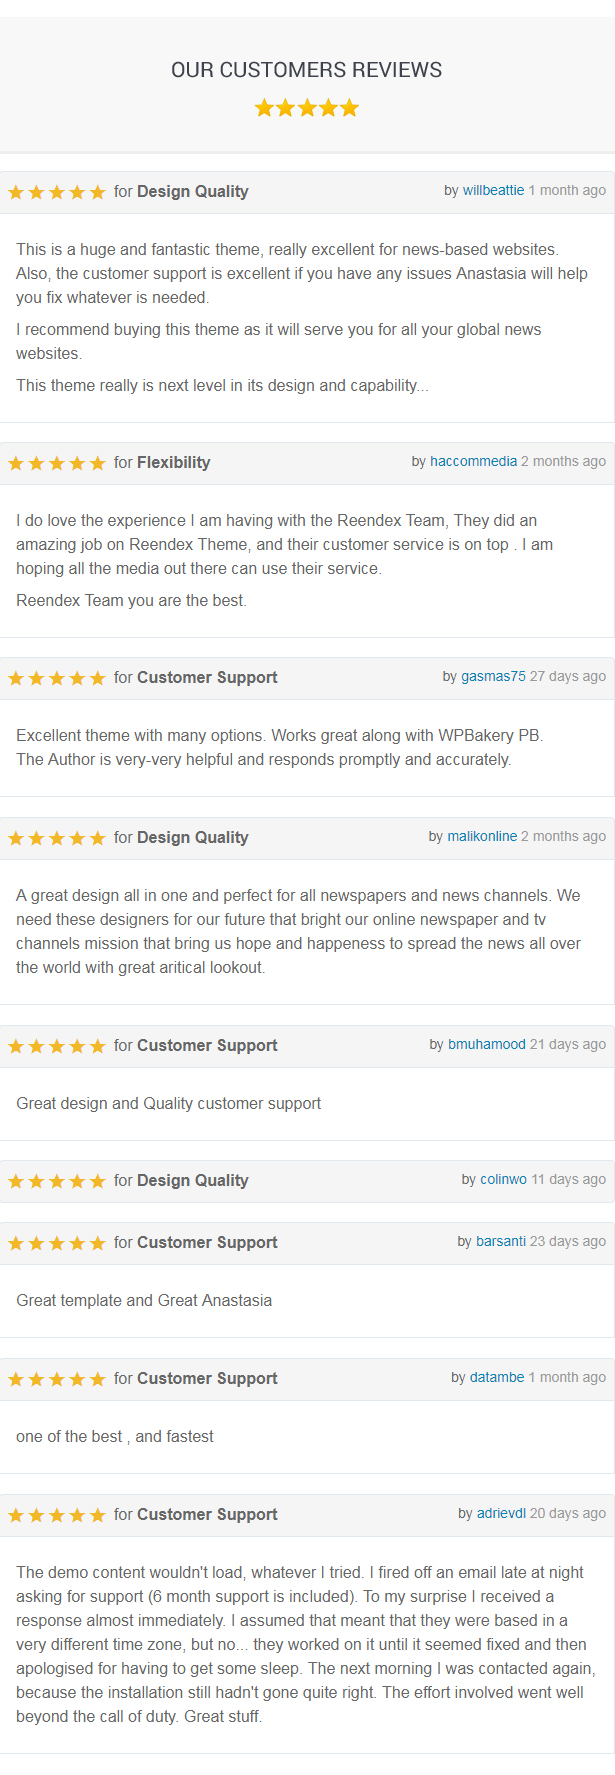Click the star rating on adrievdl's review
This screenshot has height=1775, width=615.
[x=57, y=1515]
